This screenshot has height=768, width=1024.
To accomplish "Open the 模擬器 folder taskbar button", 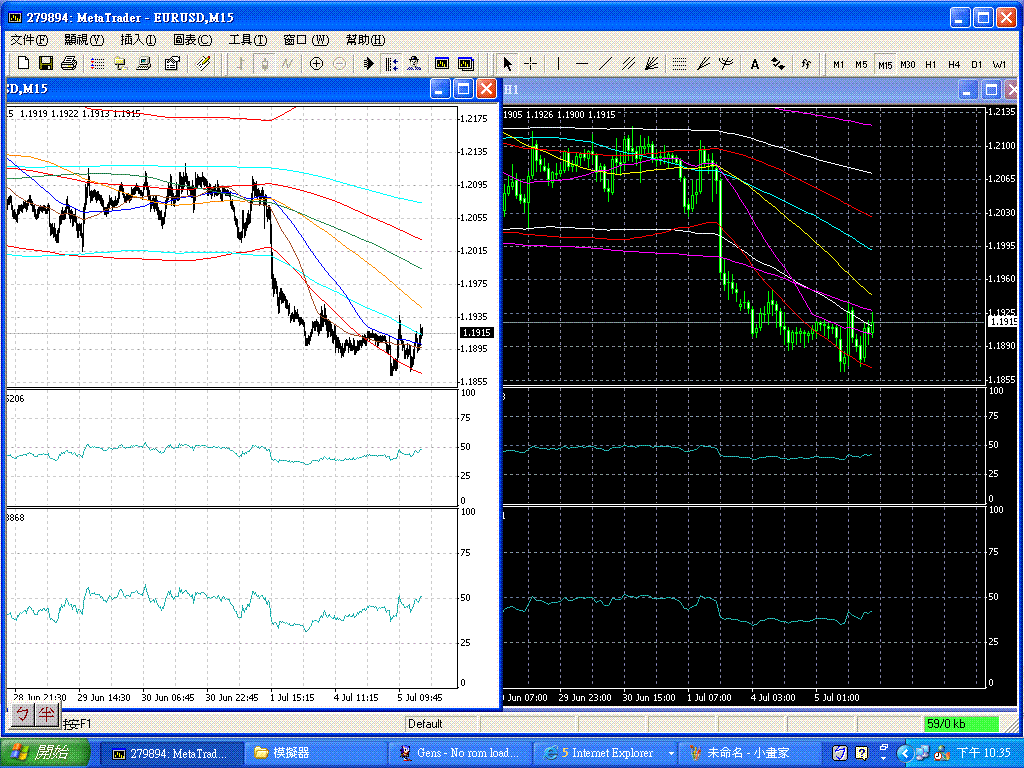I will click(x=315, y=753).
